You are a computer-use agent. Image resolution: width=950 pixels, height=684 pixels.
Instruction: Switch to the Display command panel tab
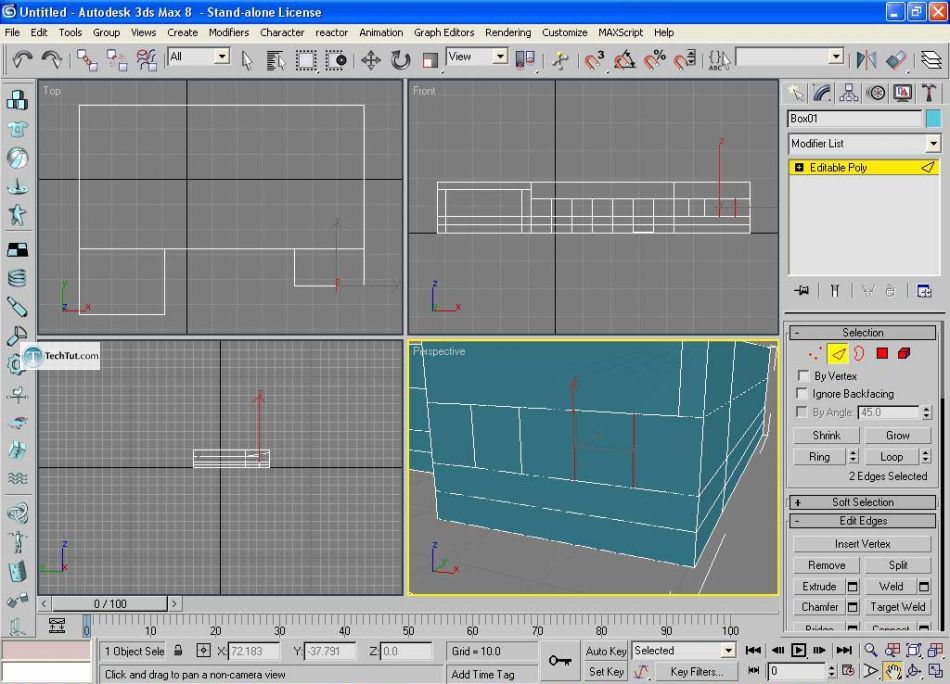[x=902, y=93]
